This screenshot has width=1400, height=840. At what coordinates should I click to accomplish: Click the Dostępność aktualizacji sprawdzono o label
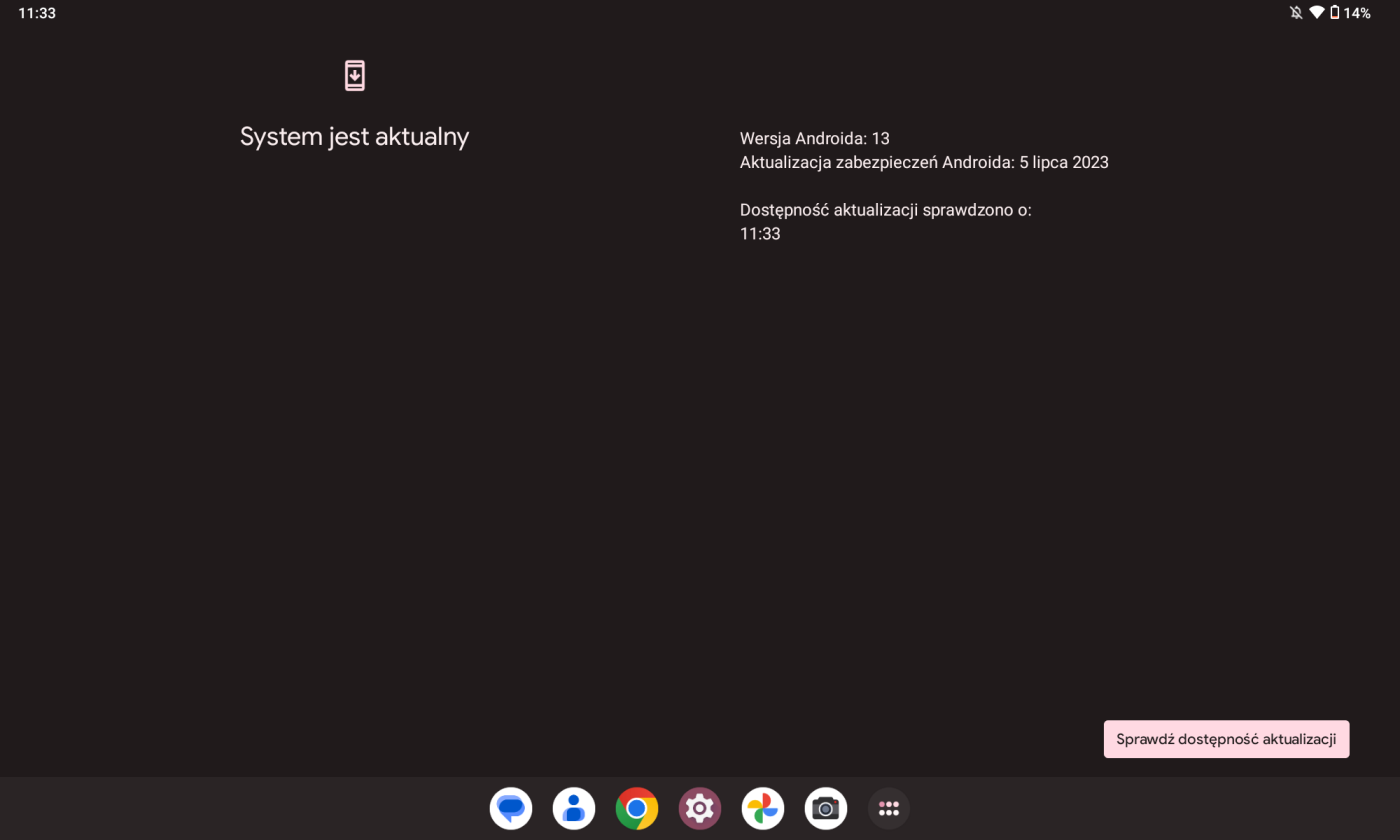(885, 210)
